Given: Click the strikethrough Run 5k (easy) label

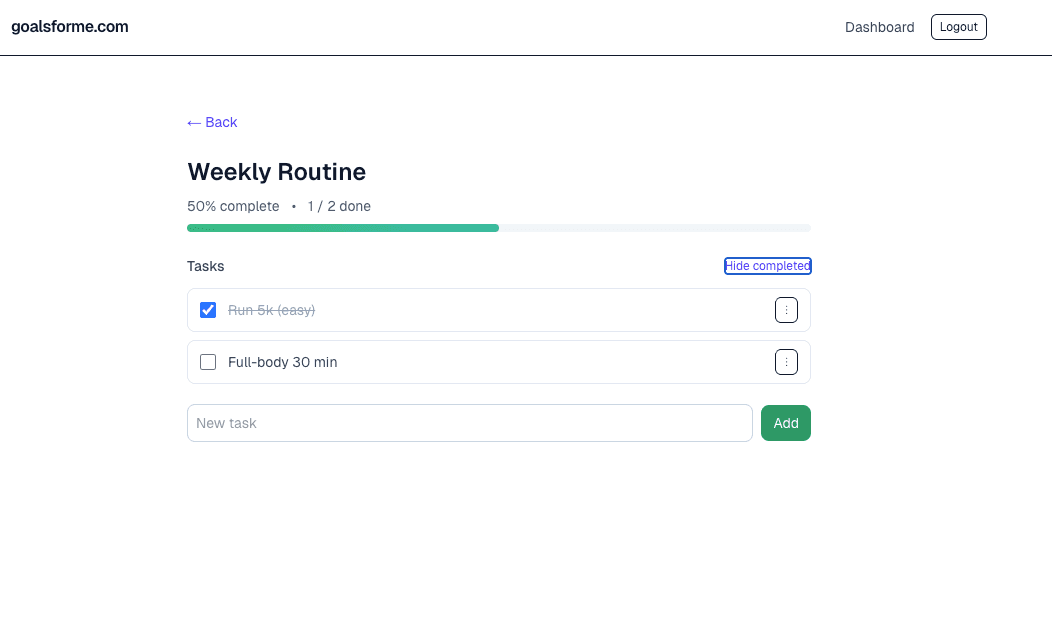Looking at the screenshot, I should (x=271, y=310).
